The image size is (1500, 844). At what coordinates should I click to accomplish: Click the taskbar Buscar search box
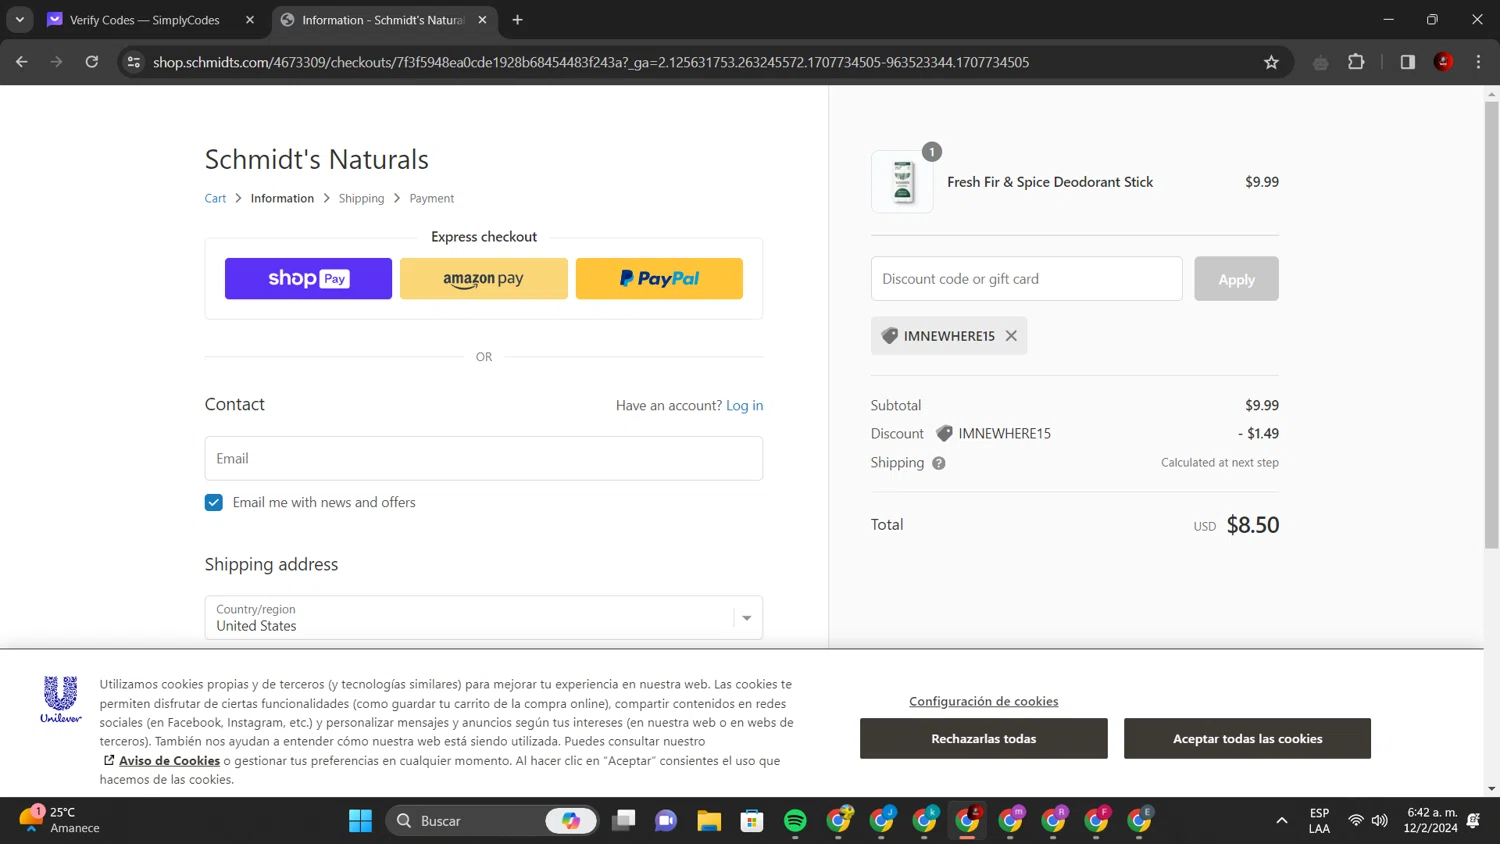point(490,821)
